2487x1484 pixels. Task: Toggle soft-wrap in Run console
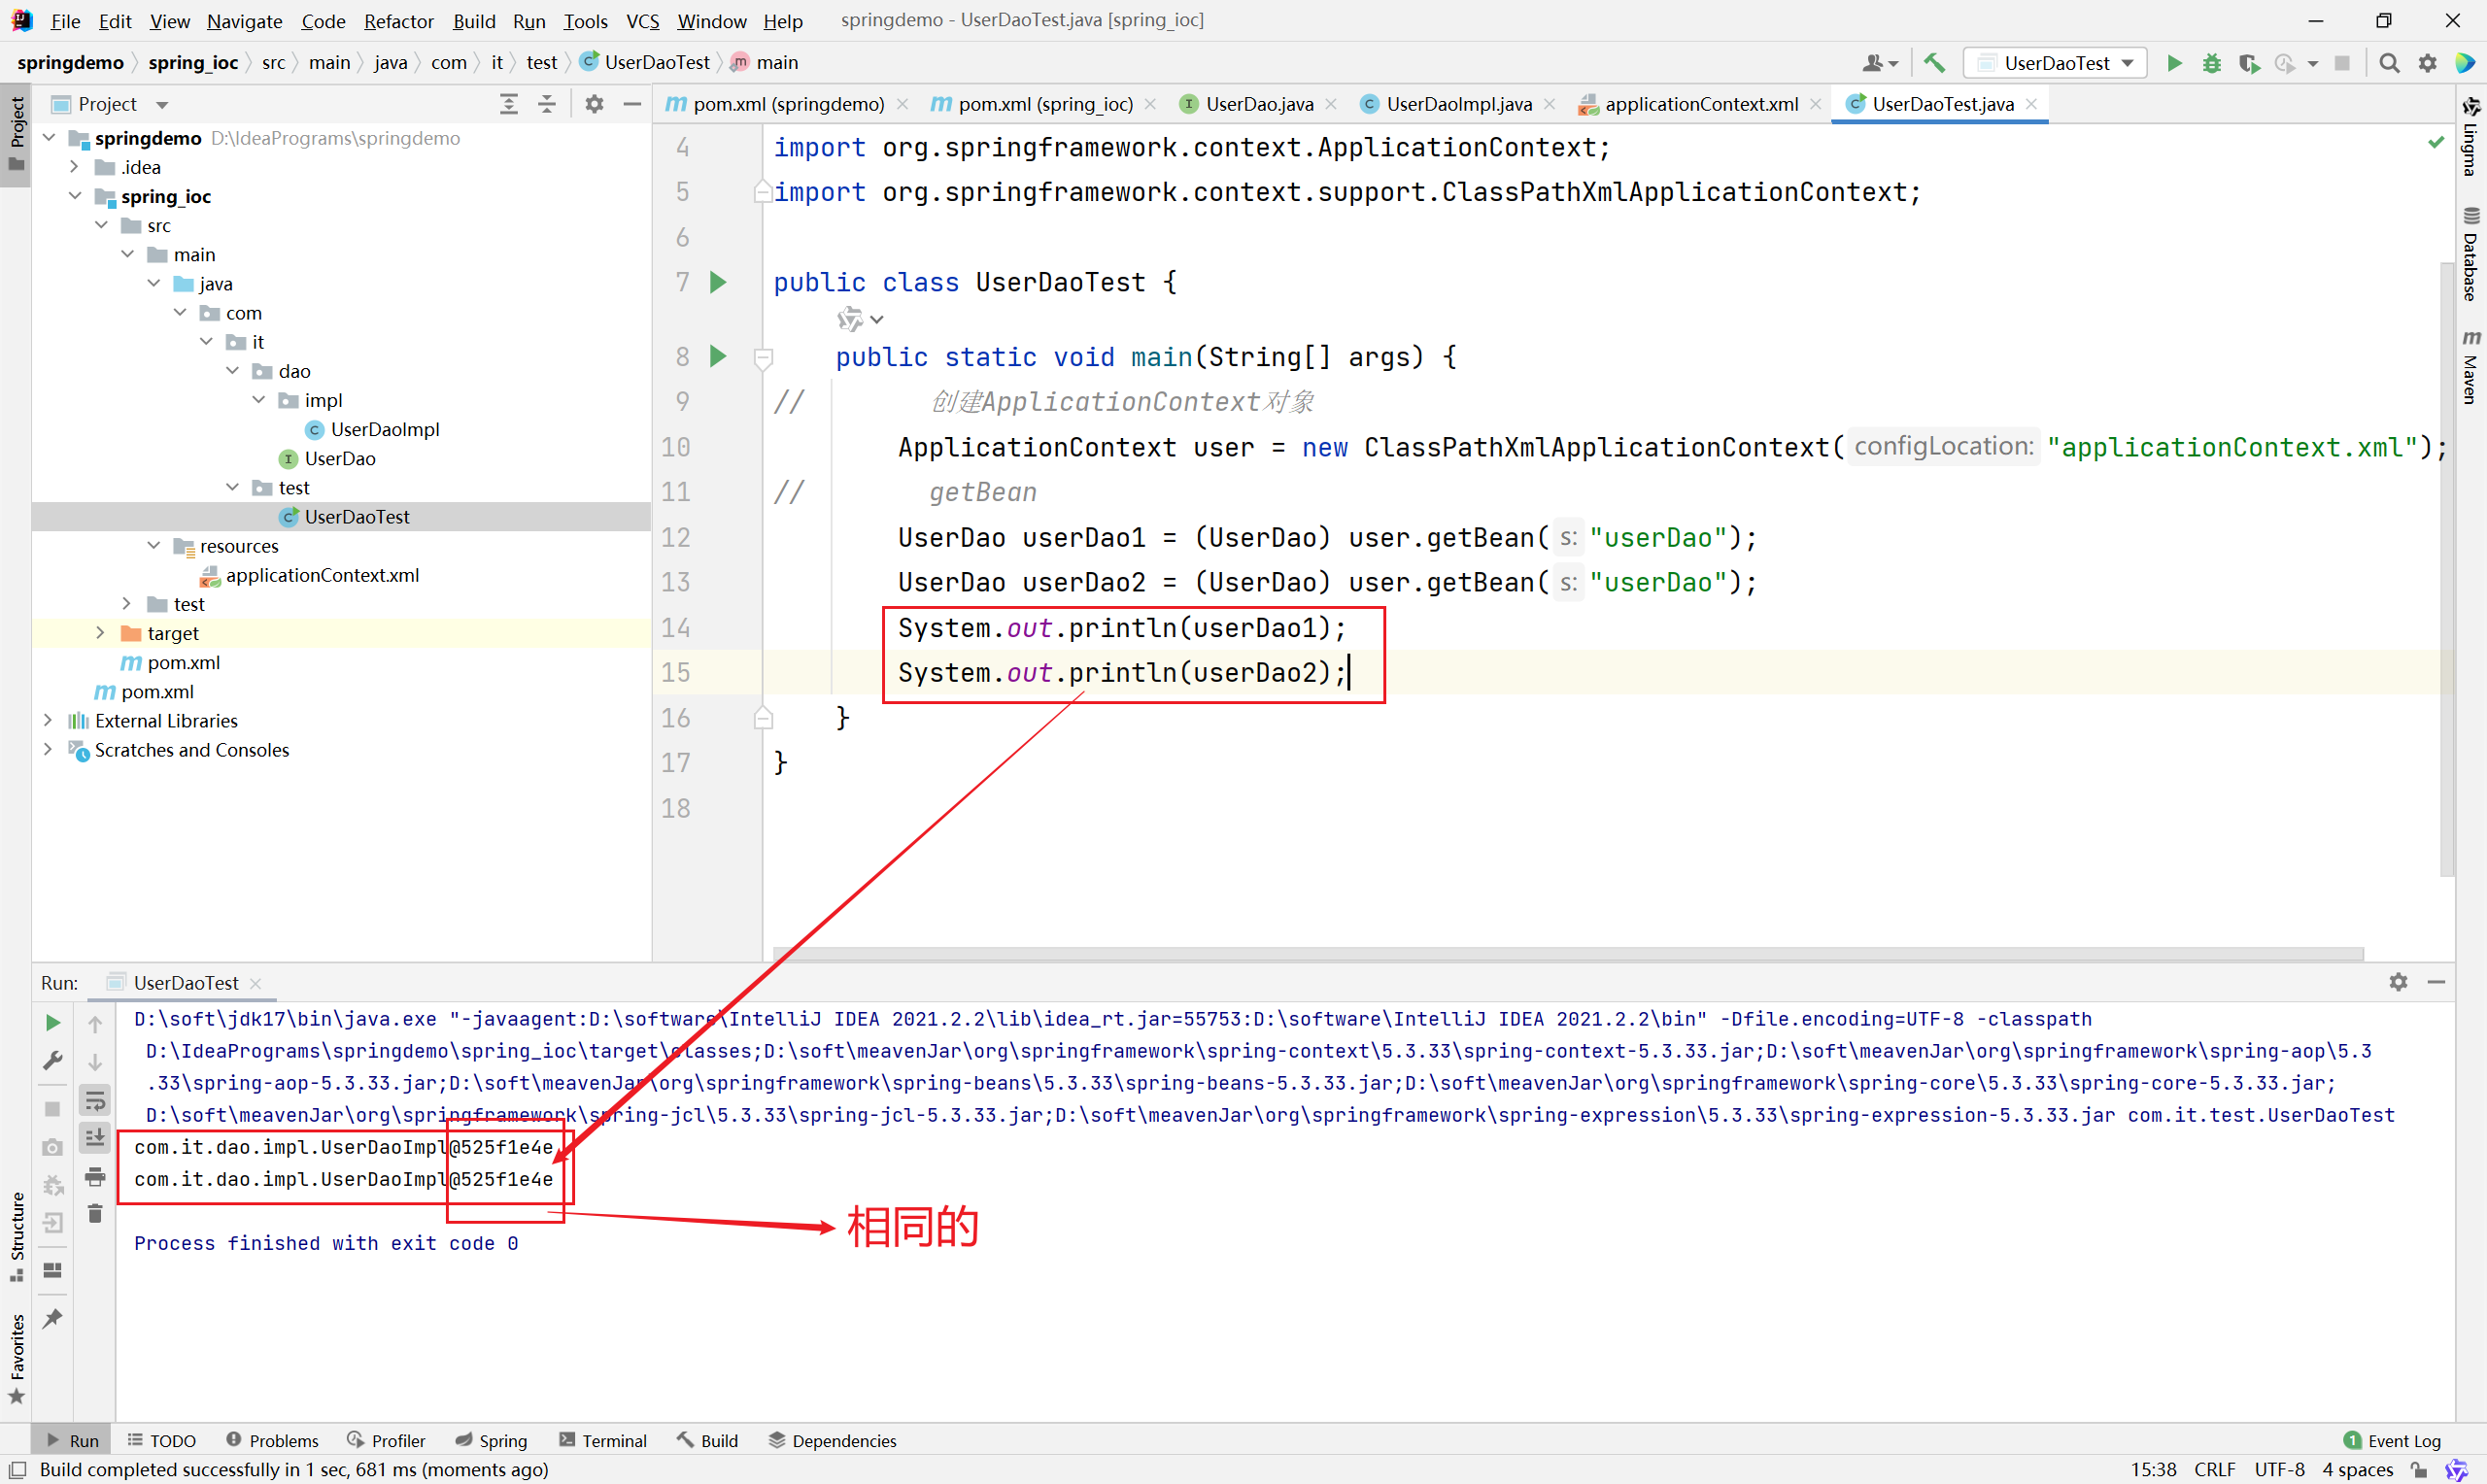point(95,1101)
